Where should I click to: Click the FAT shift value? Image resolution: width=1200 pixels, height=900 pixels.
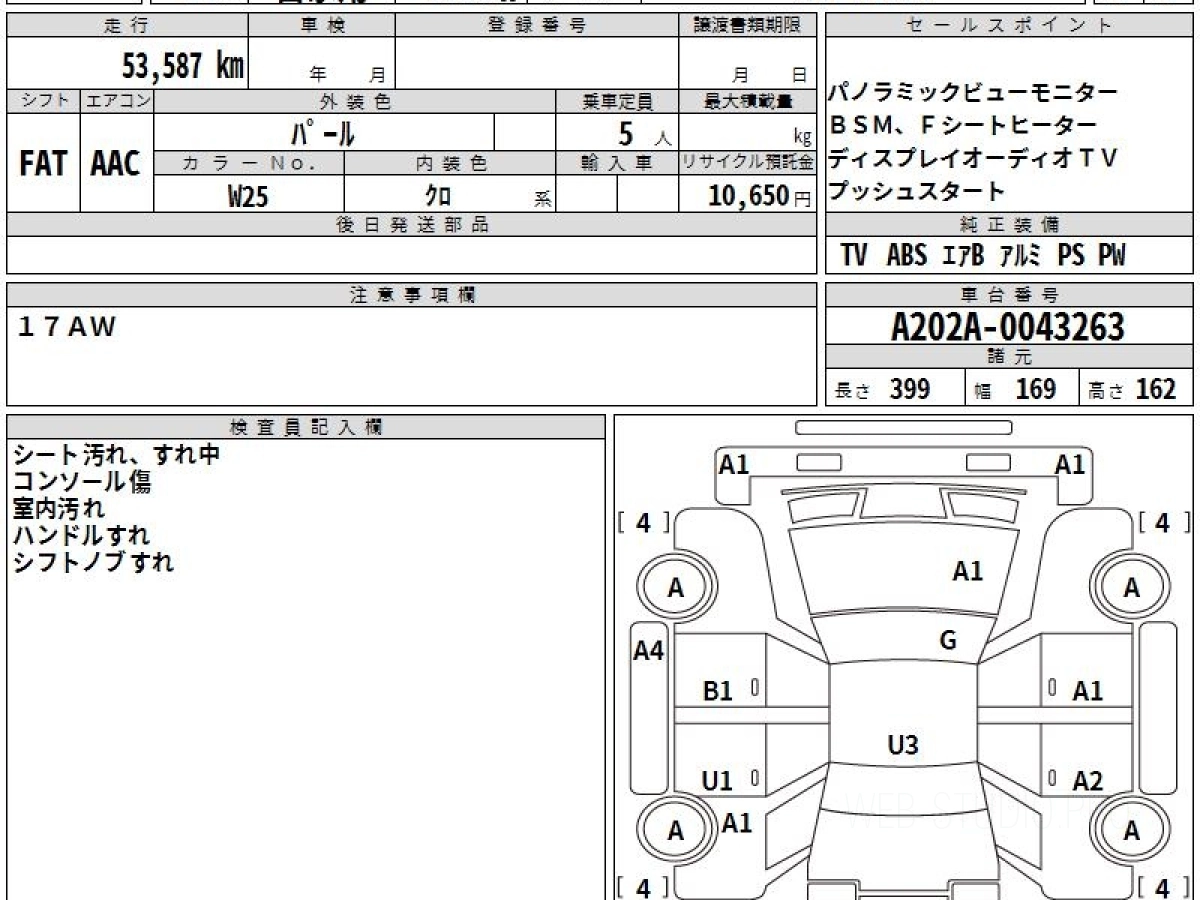point(43,164)
